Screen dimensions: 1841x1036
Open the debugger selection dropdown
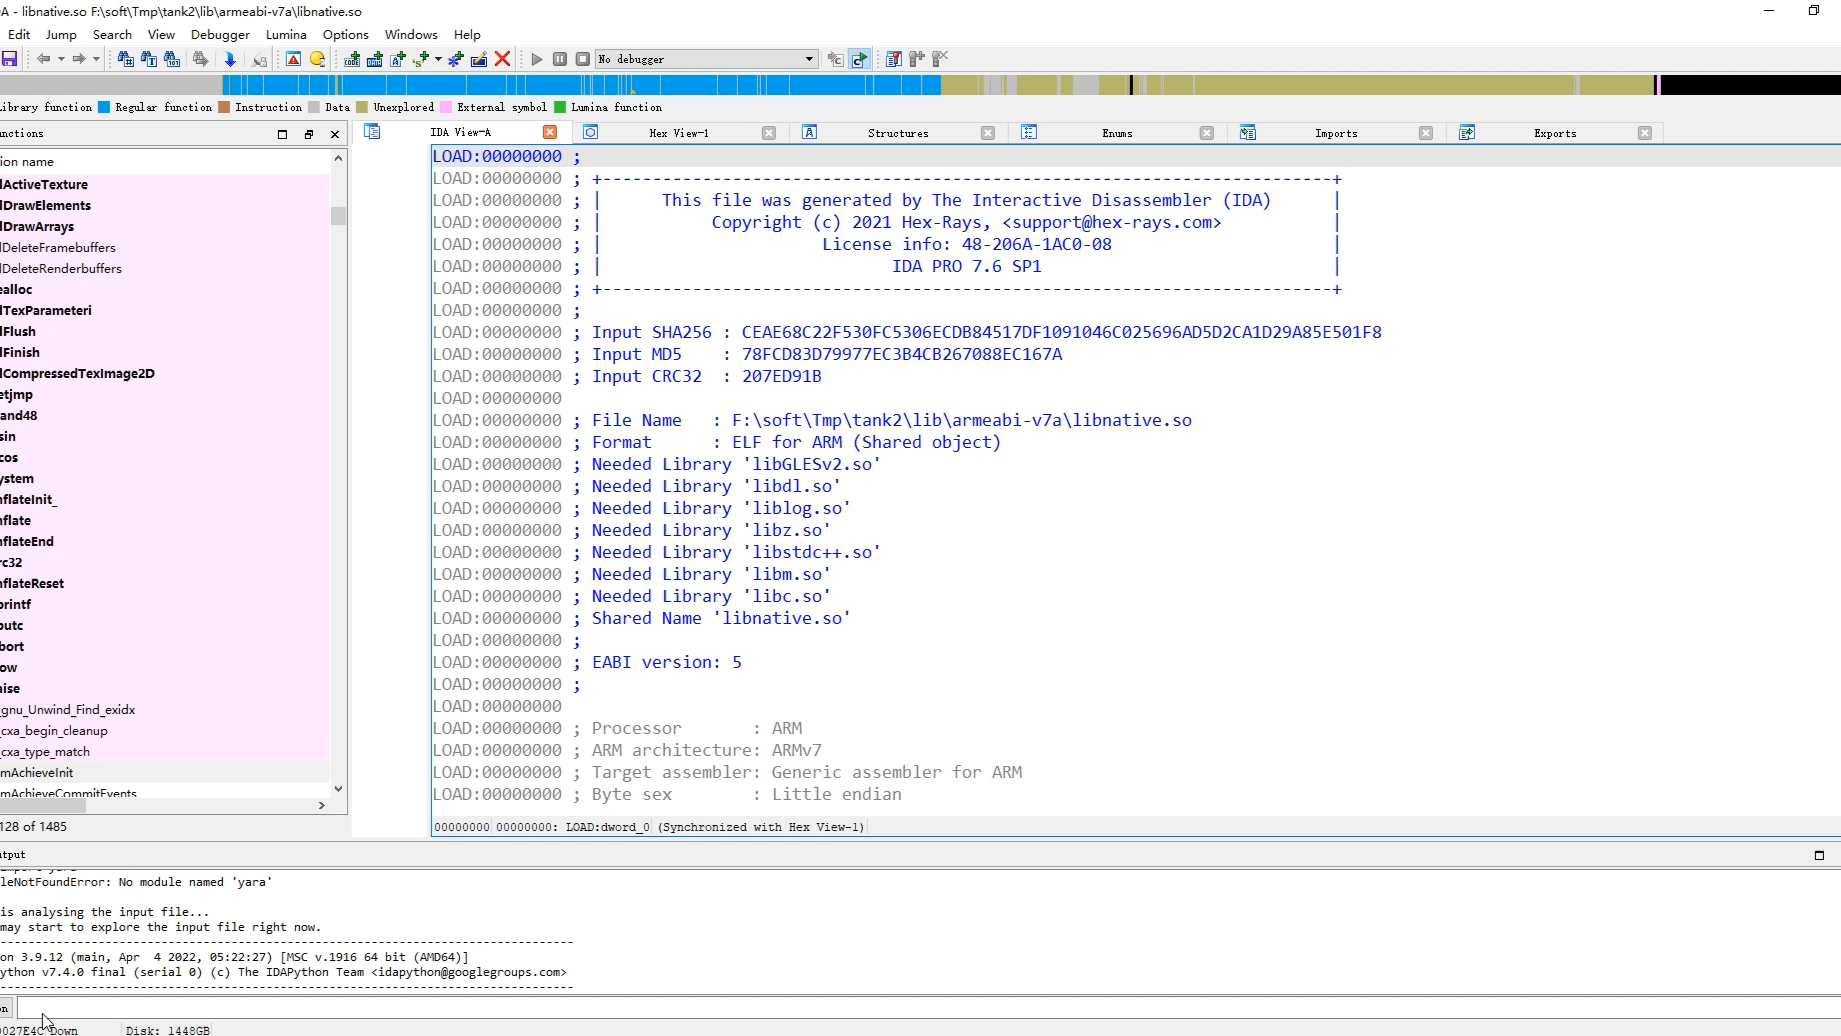coord(809,60)
